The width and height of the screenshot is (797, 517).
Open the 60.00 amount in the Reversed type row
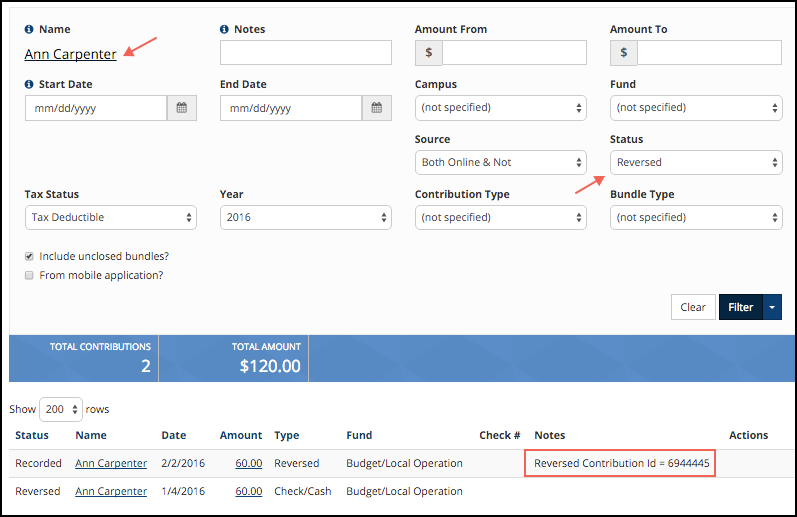point(249,463)
